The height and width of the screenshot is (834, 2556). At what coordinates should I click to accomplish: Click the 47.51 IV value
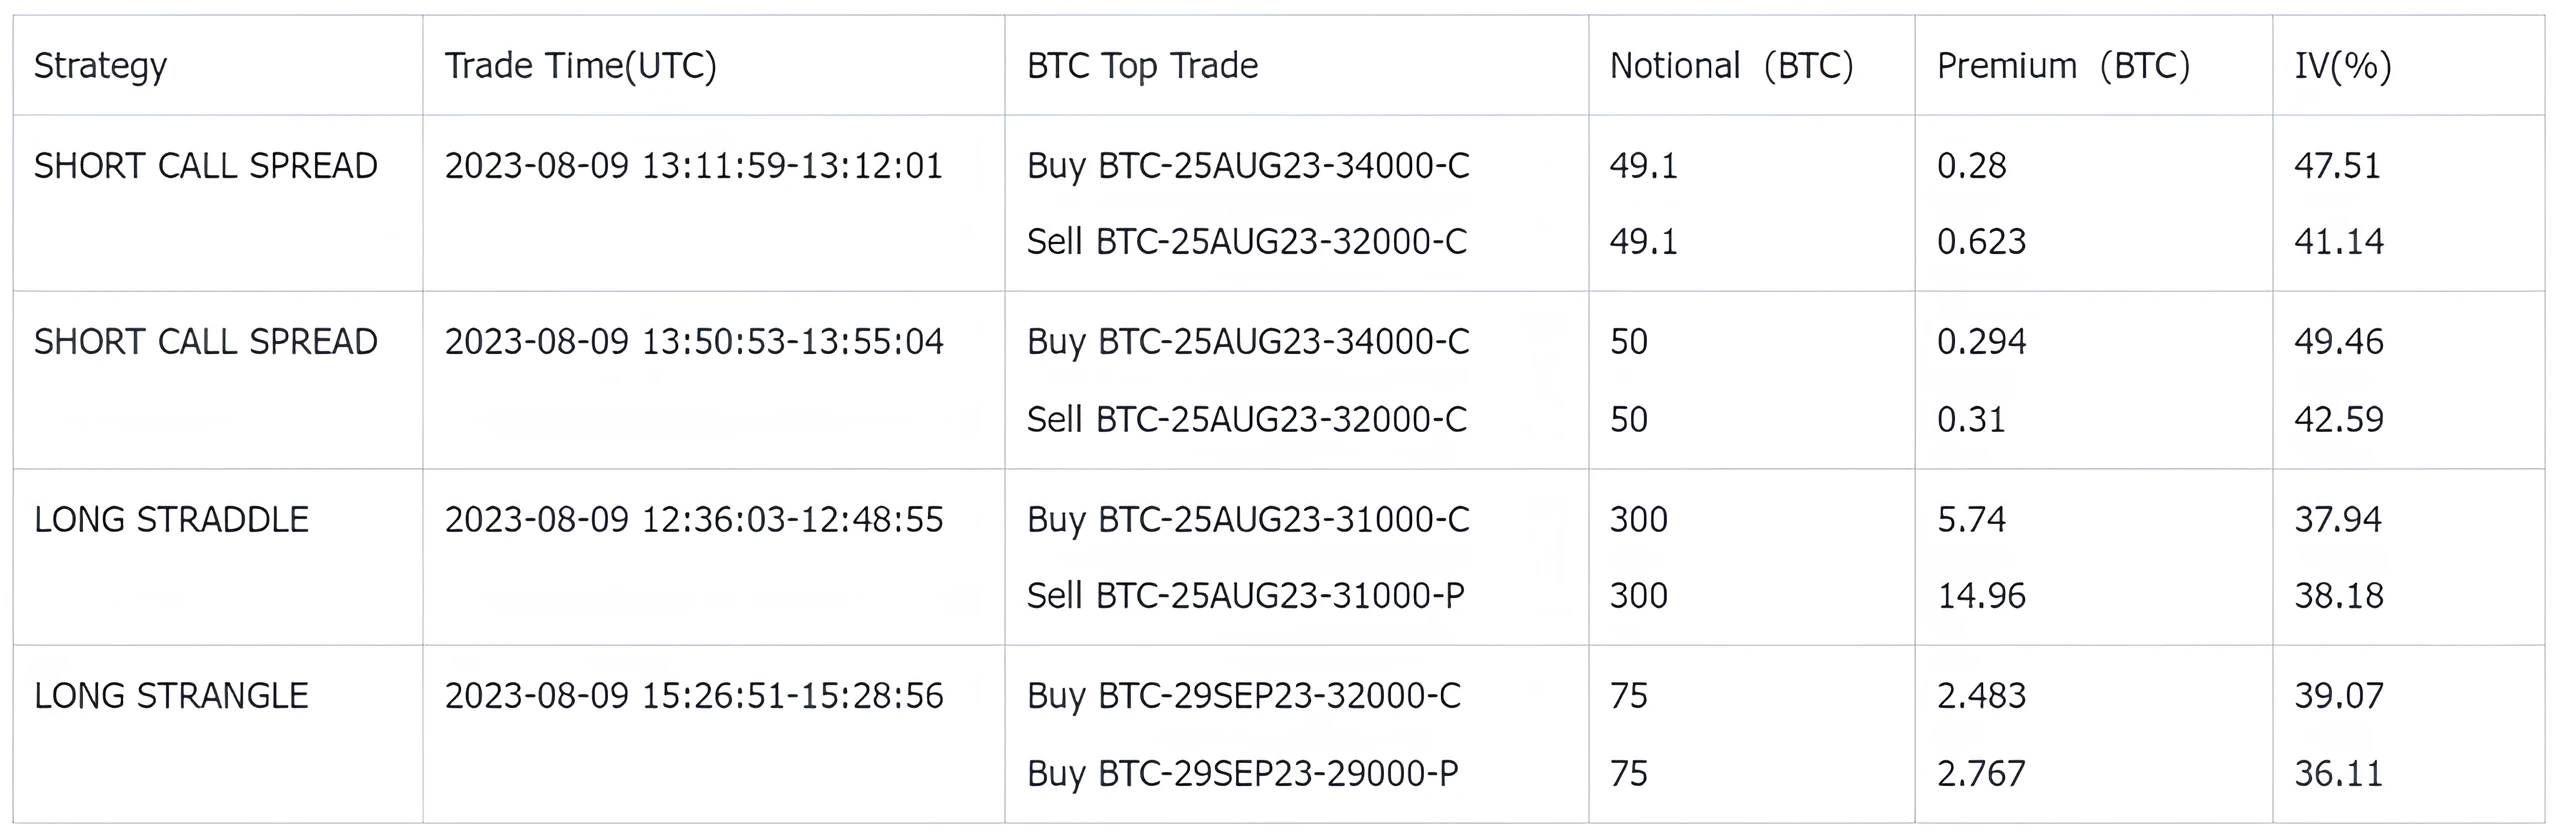[2338, 166]
